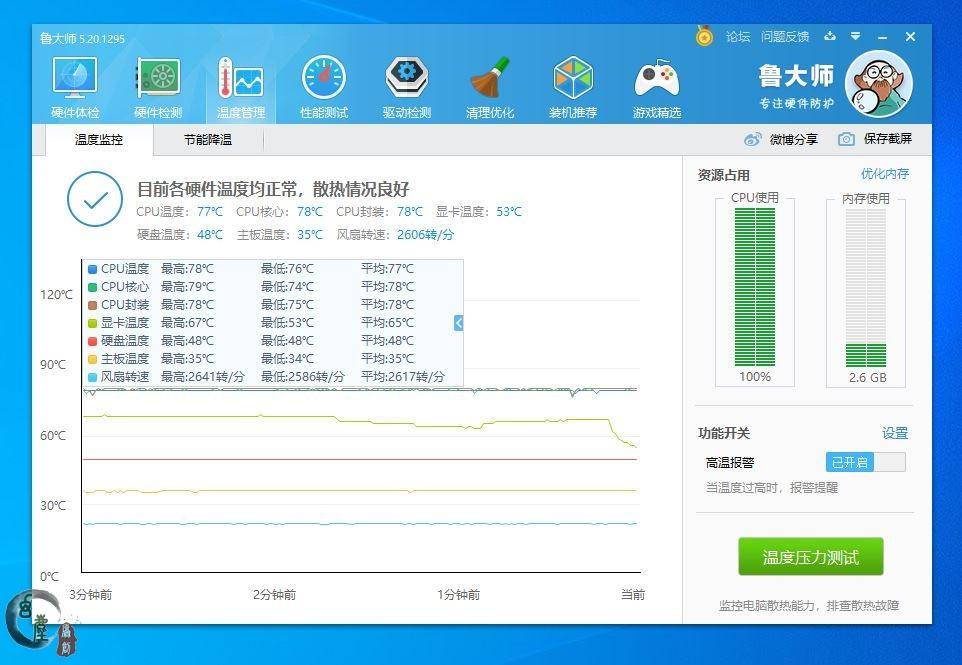Collapse the chart legend panel arrow
The width and height of the screenshot is (962, 665).
click(x=458, y=323)
